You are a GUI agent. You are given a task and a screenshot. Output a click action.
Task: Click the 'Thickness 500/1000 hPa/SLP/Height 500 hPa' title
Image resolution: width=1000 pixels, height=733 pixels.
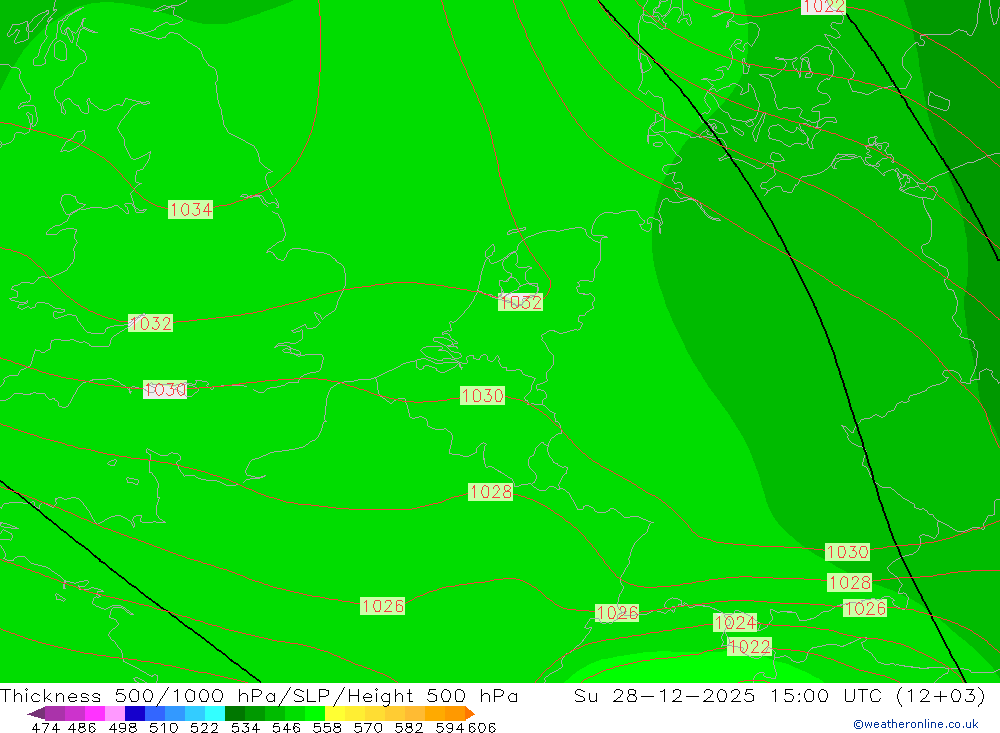(259, 695)
